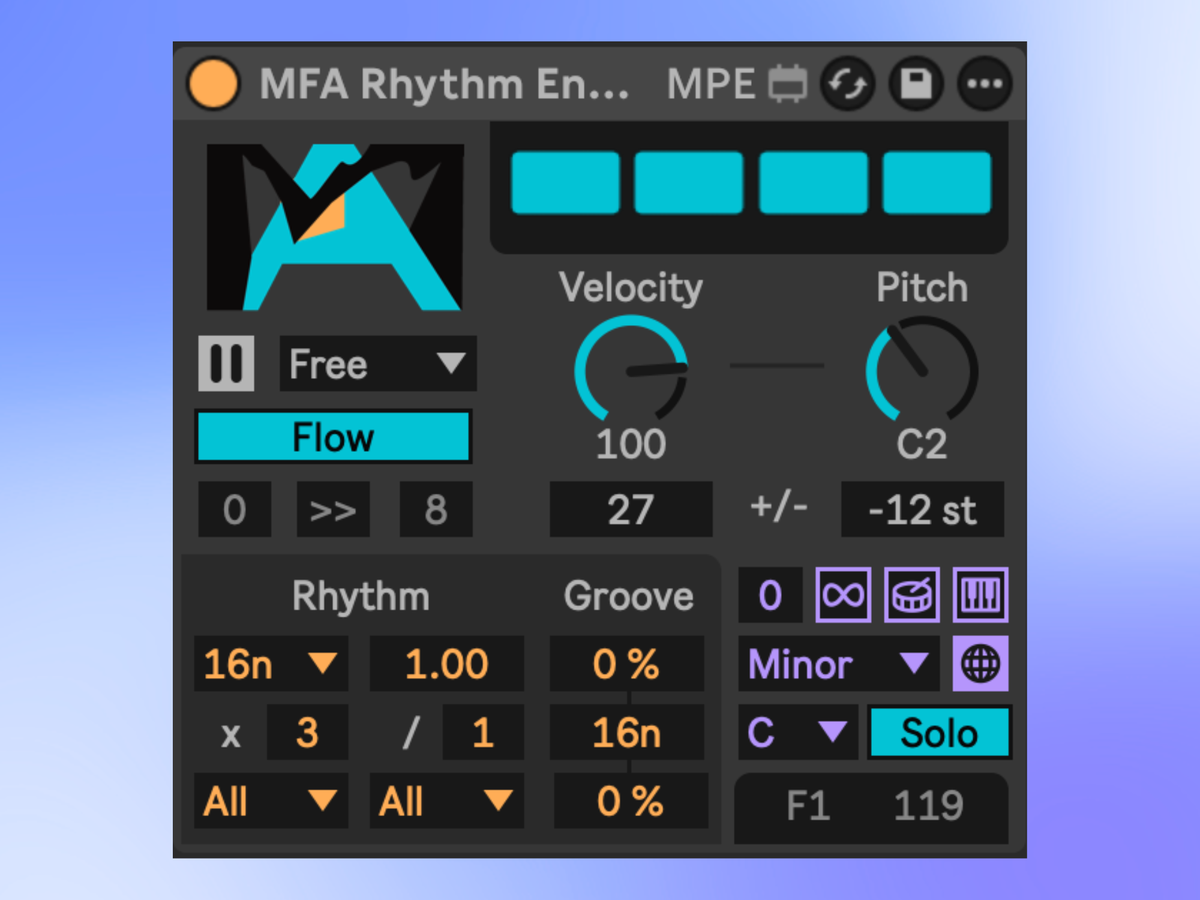Click the first cyan step pad

[566, 183]
